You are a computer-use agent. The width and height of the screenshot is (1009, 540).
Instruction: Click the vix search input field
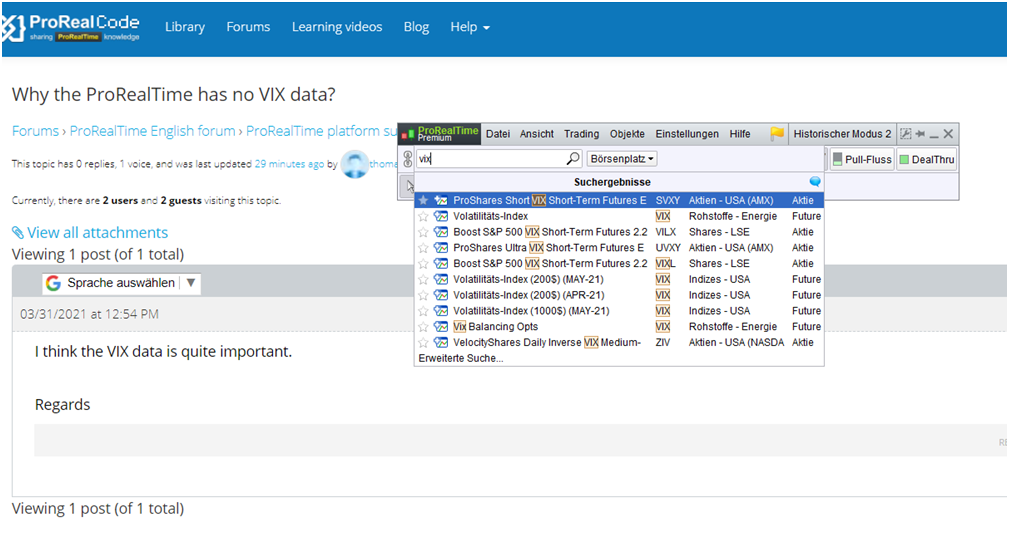click(490, 159)
